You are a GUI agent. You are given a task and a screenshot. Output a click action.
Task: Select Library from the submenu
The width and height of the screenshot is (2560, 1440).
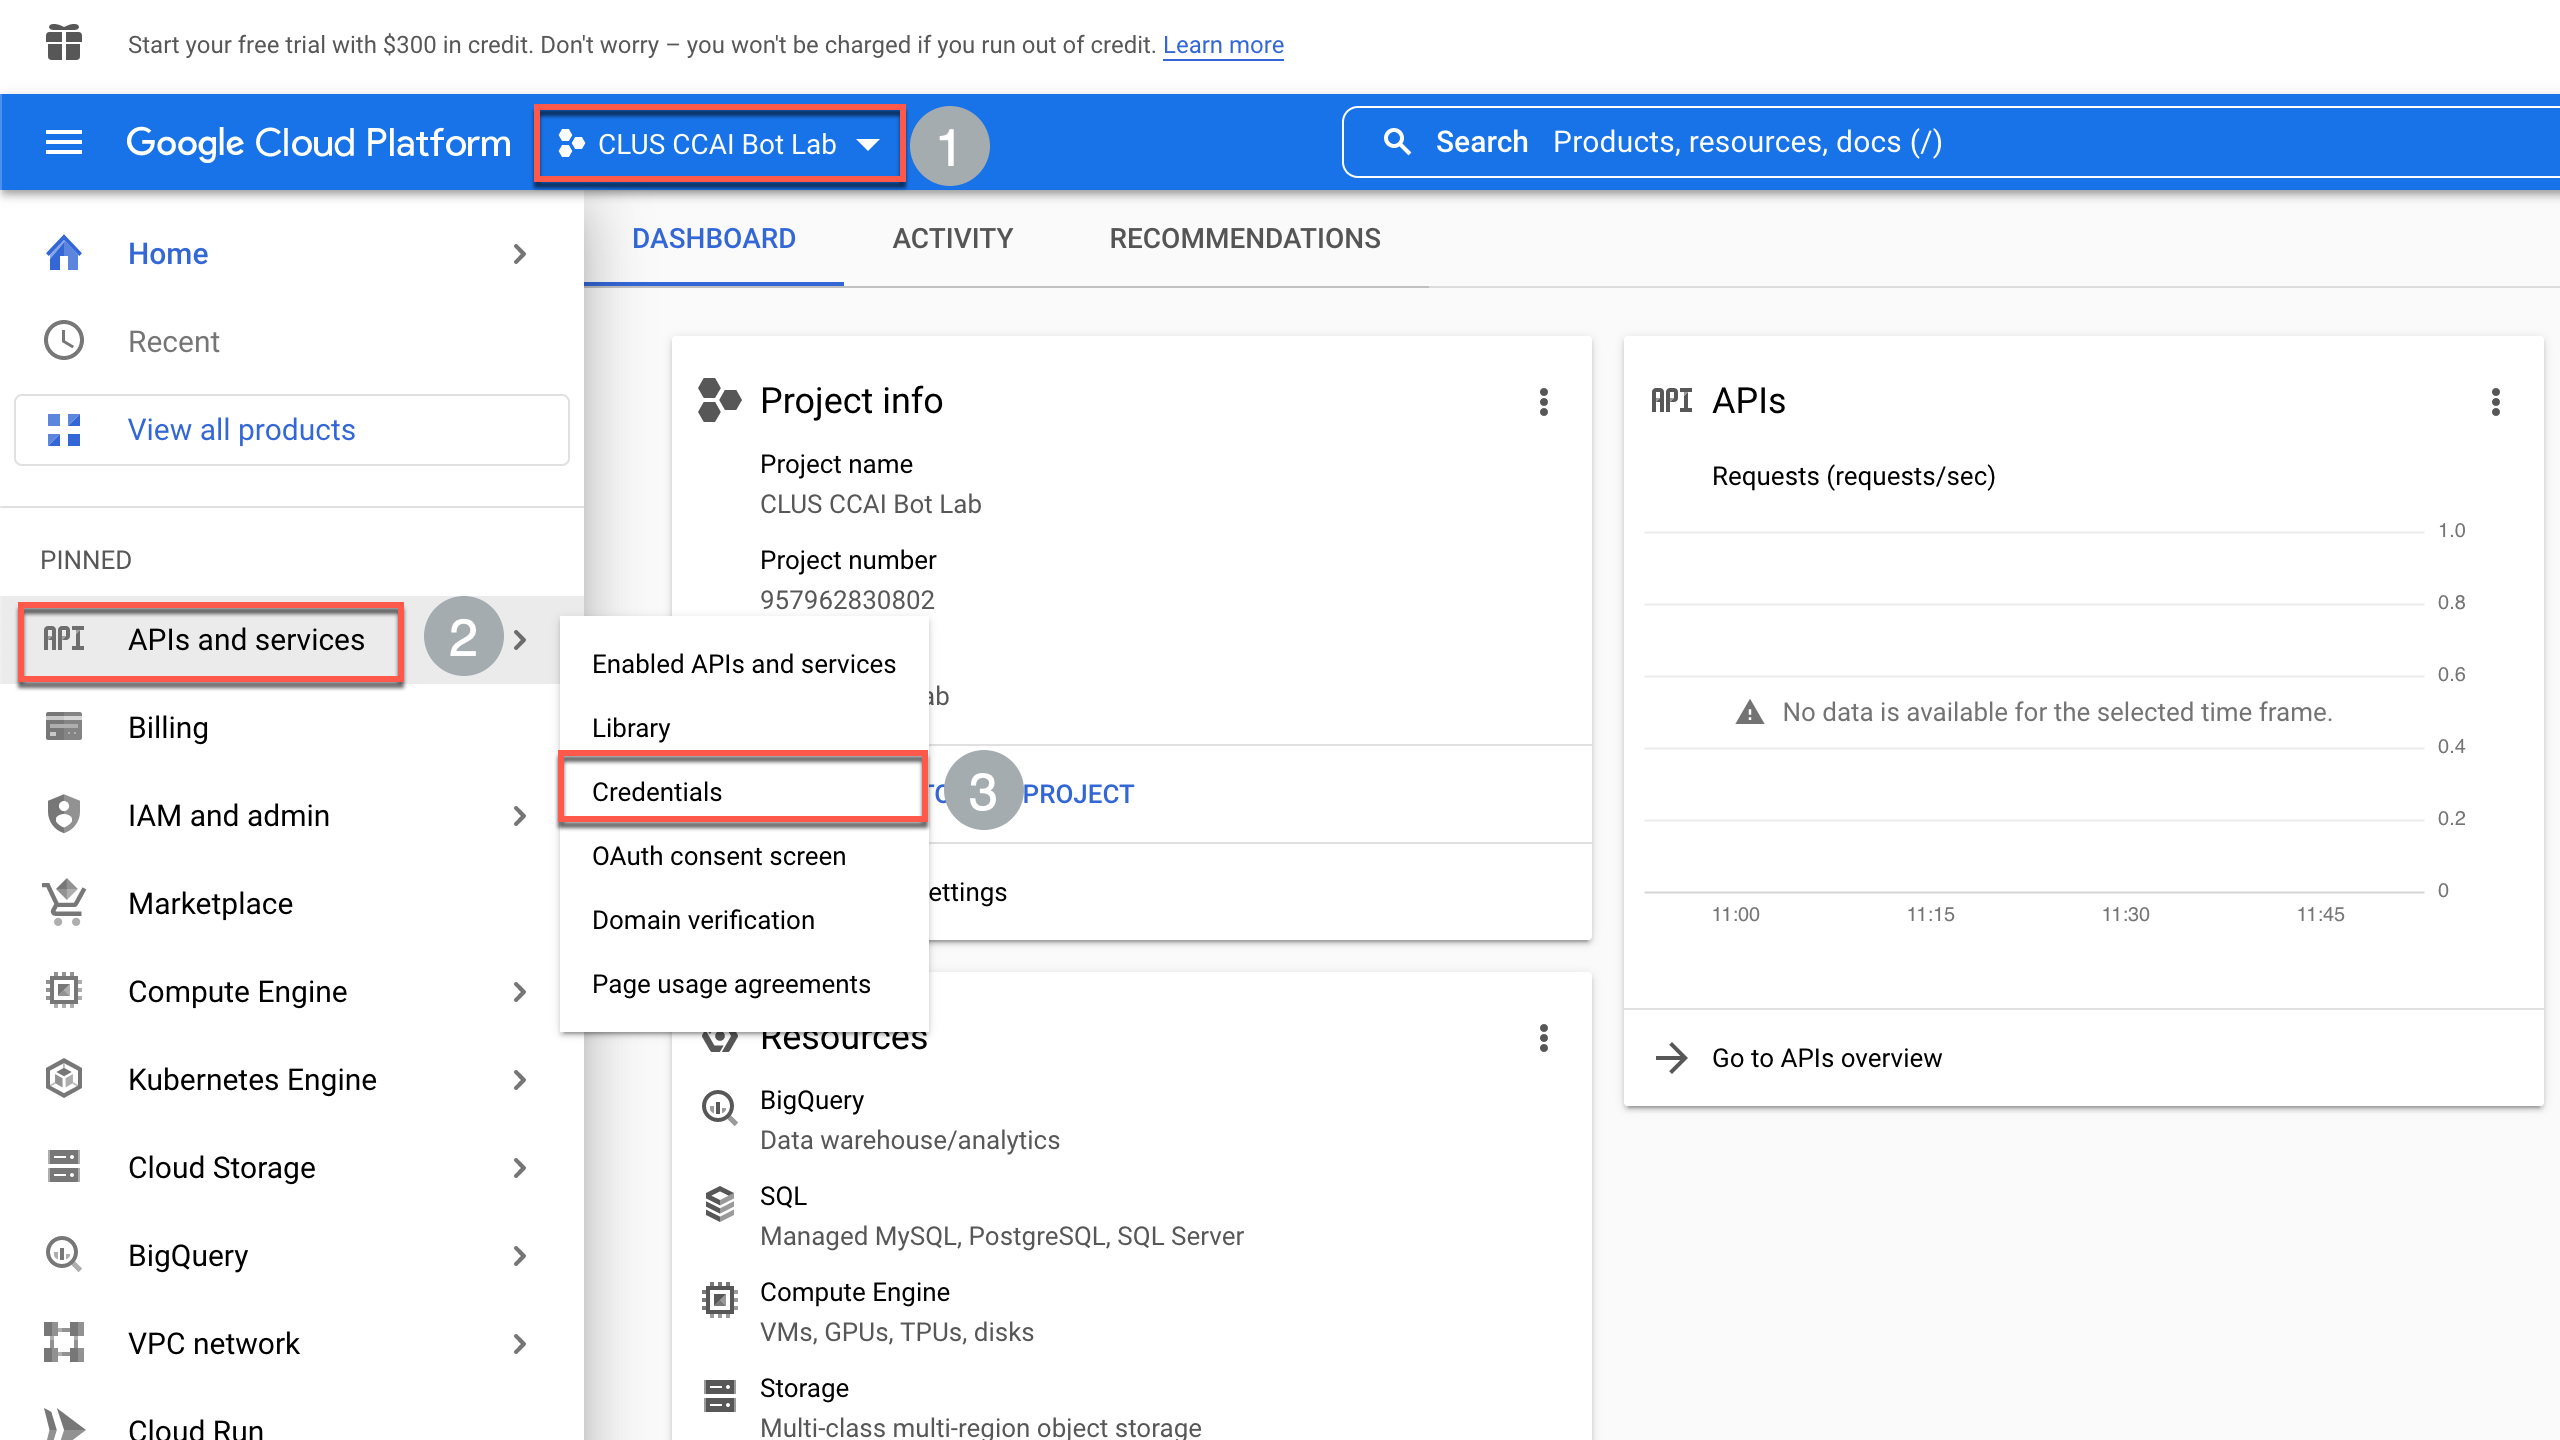pos(744,728)
